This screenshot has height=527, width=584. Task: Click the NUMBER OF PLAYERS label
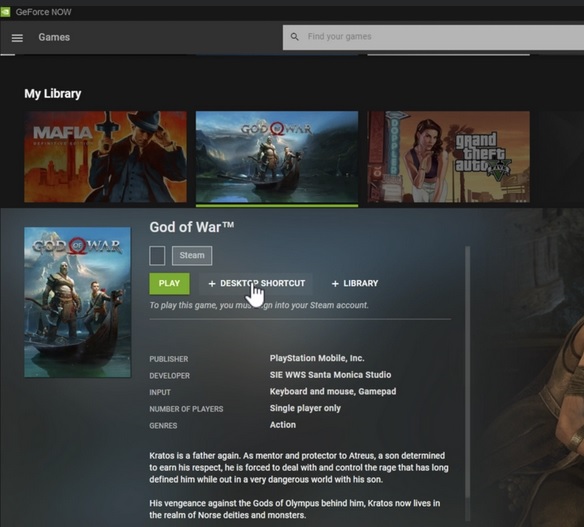(186, 409)
